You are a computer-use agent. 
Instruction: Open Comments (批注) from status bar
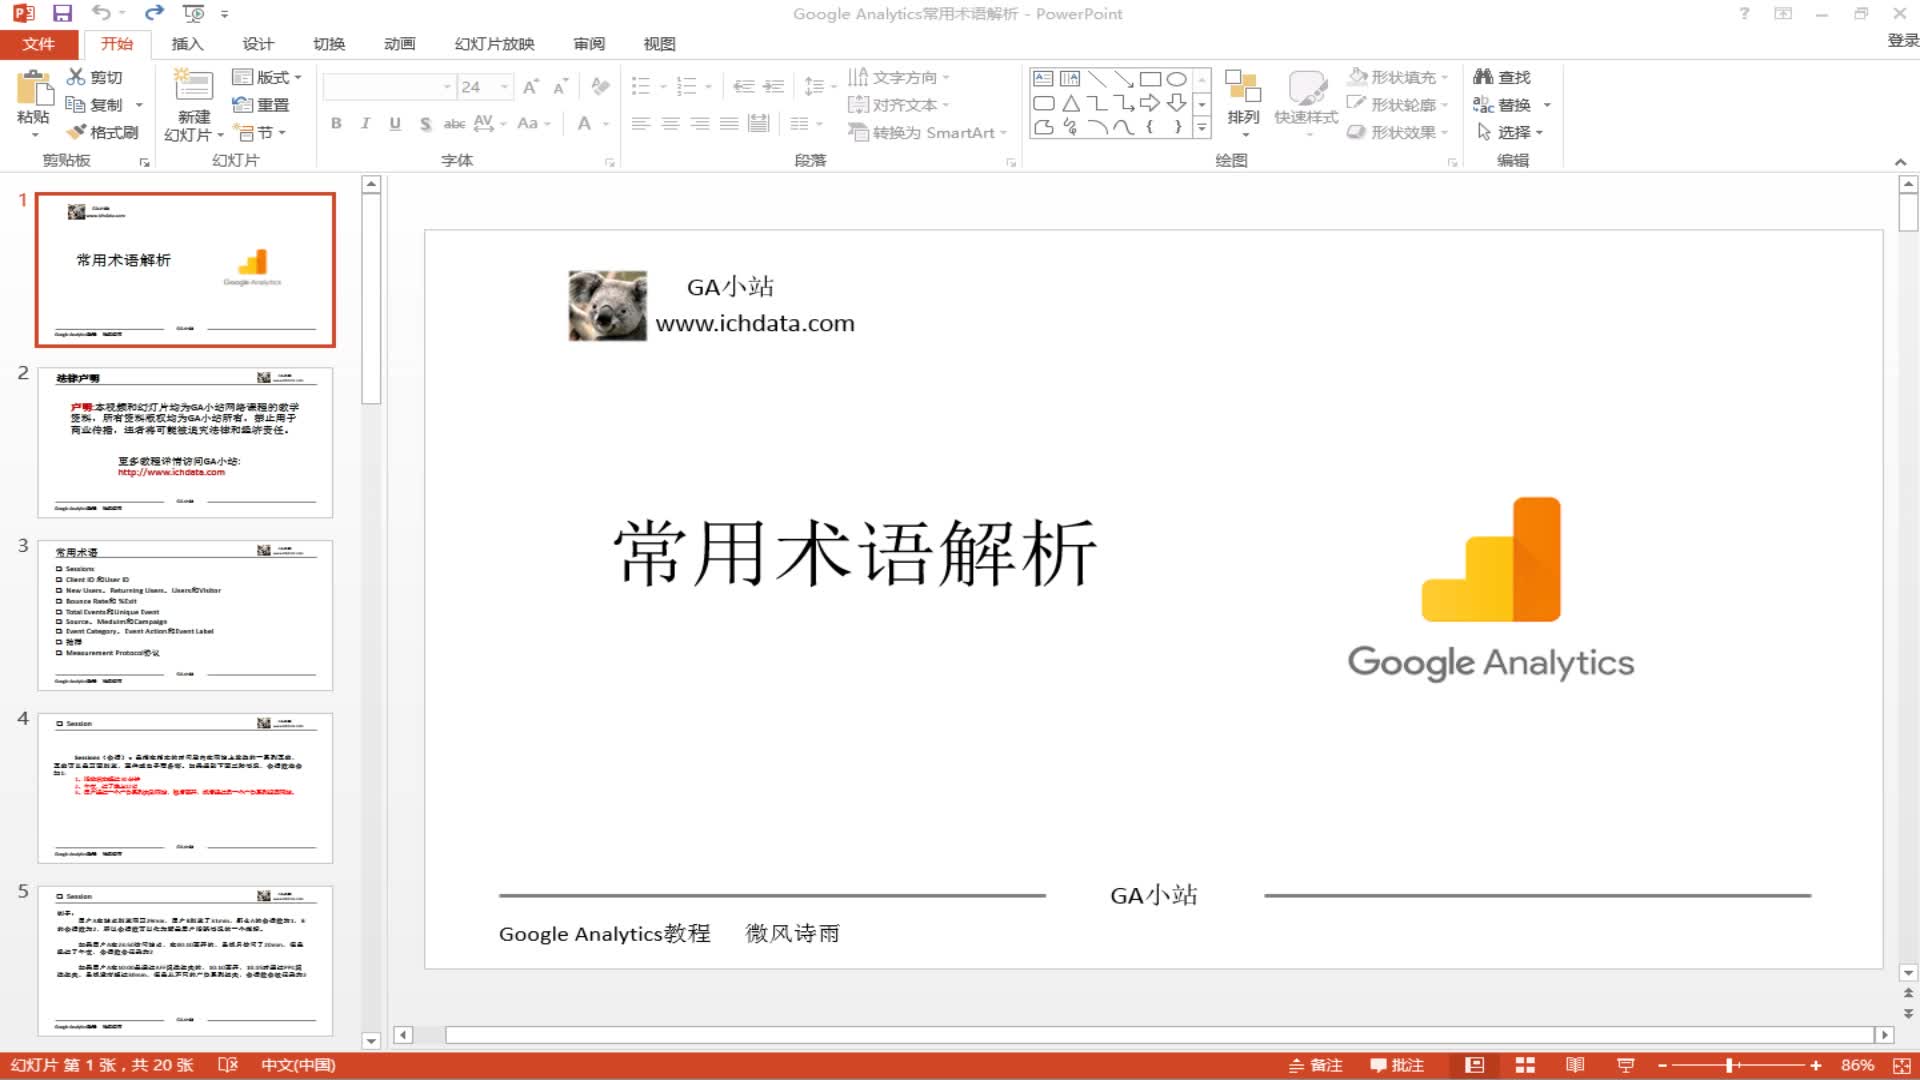tap(1397, 1066)
